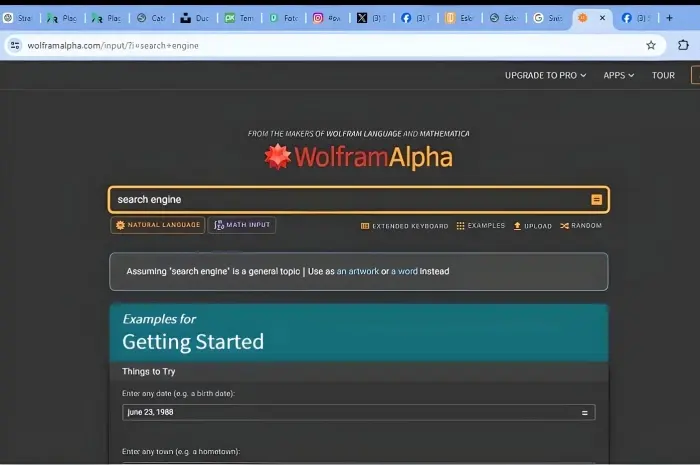The height and width of the screenshot is (465, 700).
Task: Switch to the DuckDuckGo 'Duc' tab
Action: pos(195,18)
